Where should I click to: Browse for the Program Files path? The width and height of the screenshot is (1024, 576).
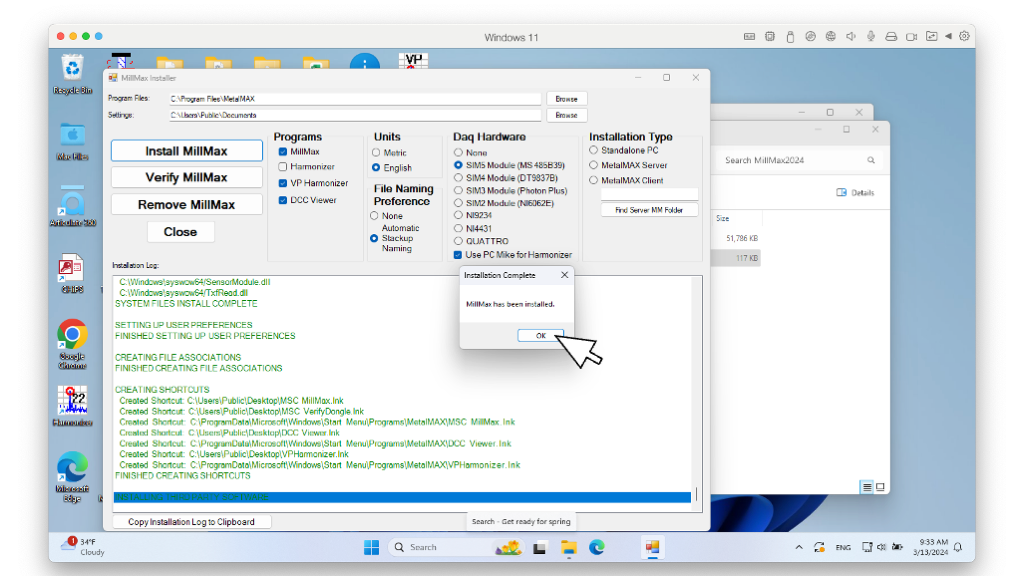click(566, 99)
